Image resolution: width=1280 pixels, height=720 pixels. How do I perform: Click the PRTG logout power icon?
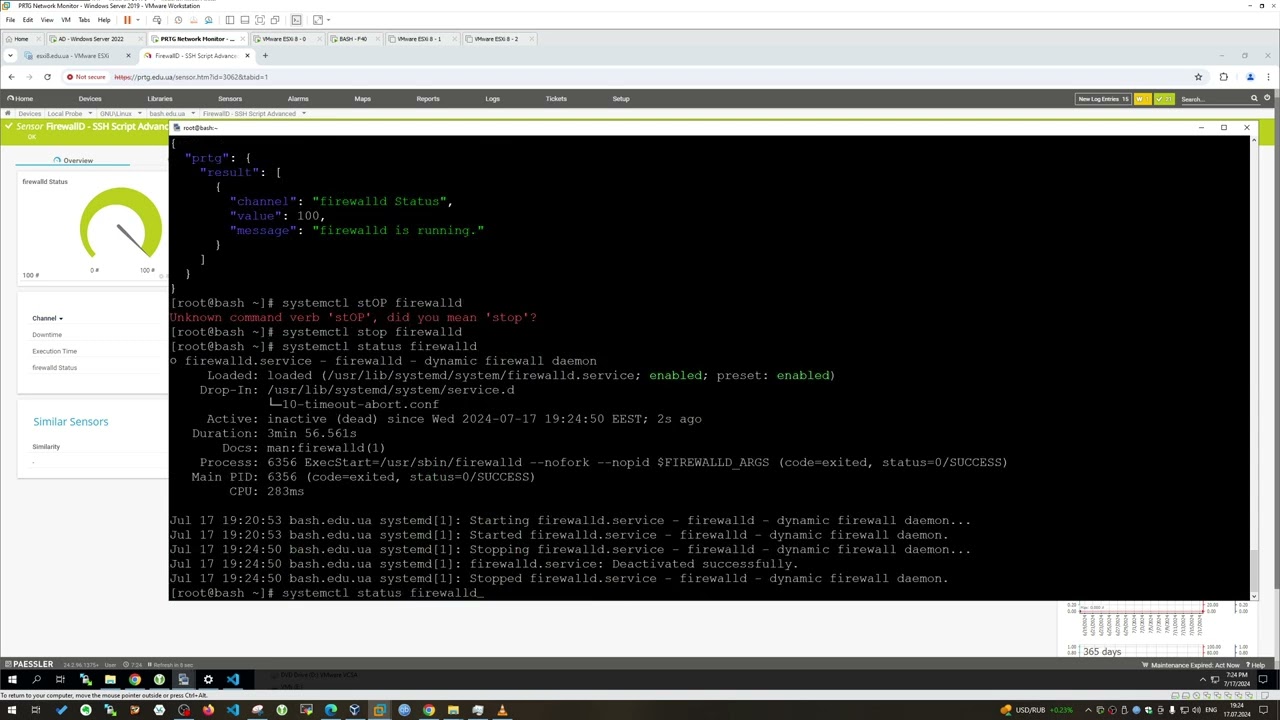1267,99
